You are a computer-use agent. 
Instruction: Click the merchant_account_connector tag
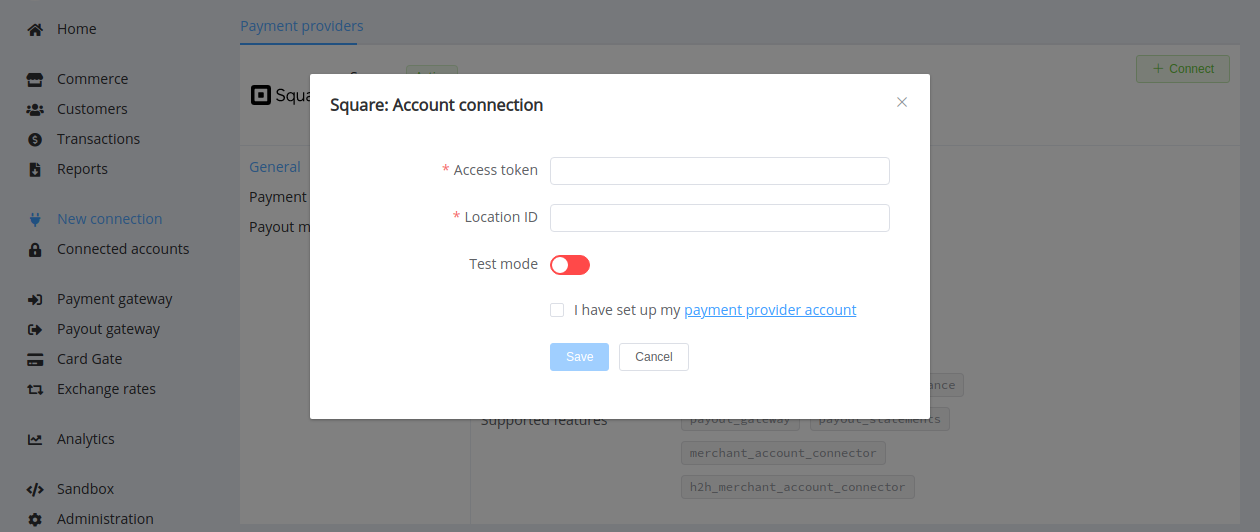click(783, 453)
